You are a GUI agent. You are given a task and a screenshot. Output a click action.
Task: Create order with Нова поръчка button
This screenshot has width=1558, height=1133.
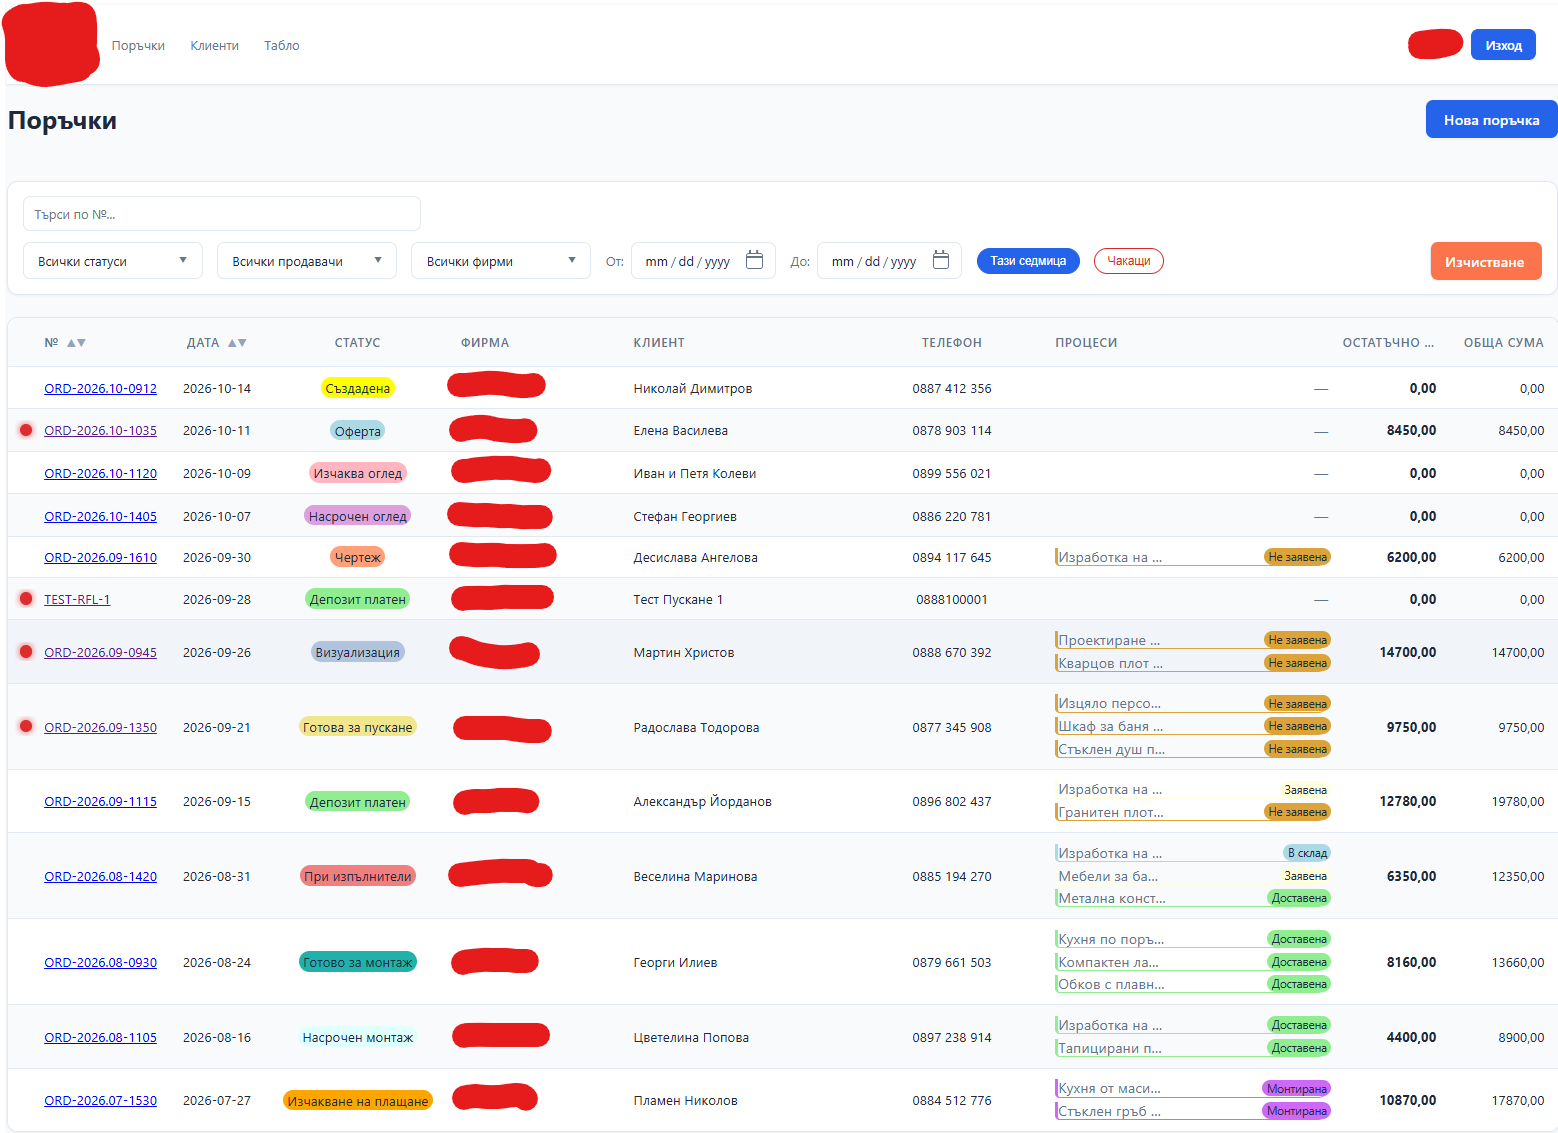1491,120
